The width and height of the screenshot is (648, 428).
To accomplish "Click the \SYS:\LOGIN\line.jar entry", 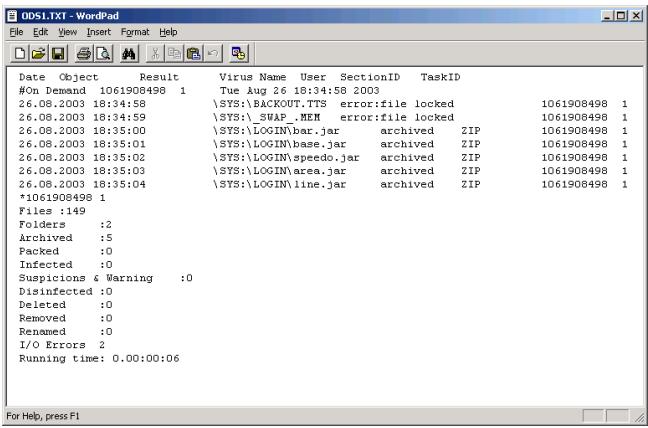I will [x=280, y=184].
